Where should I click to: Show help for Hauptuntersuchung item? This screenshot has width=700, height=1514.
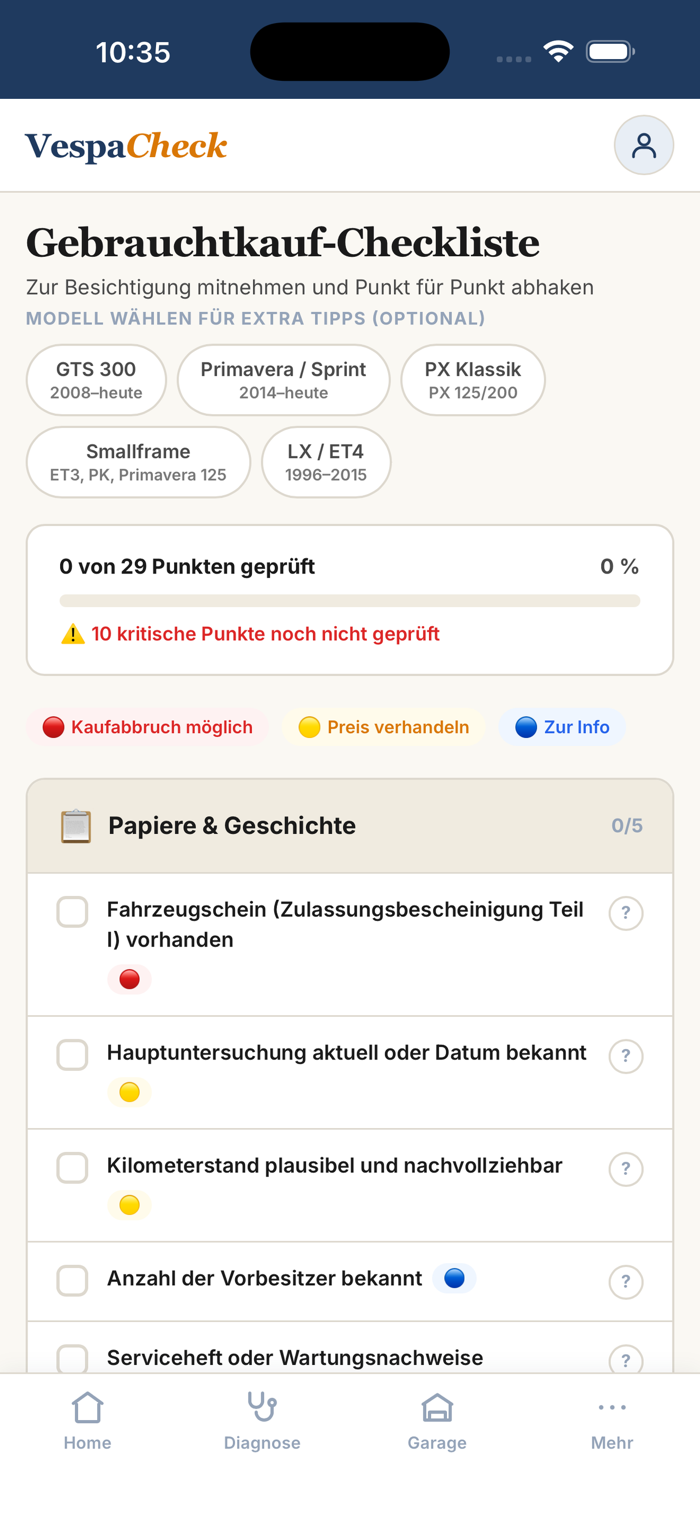coord(626,1056)
